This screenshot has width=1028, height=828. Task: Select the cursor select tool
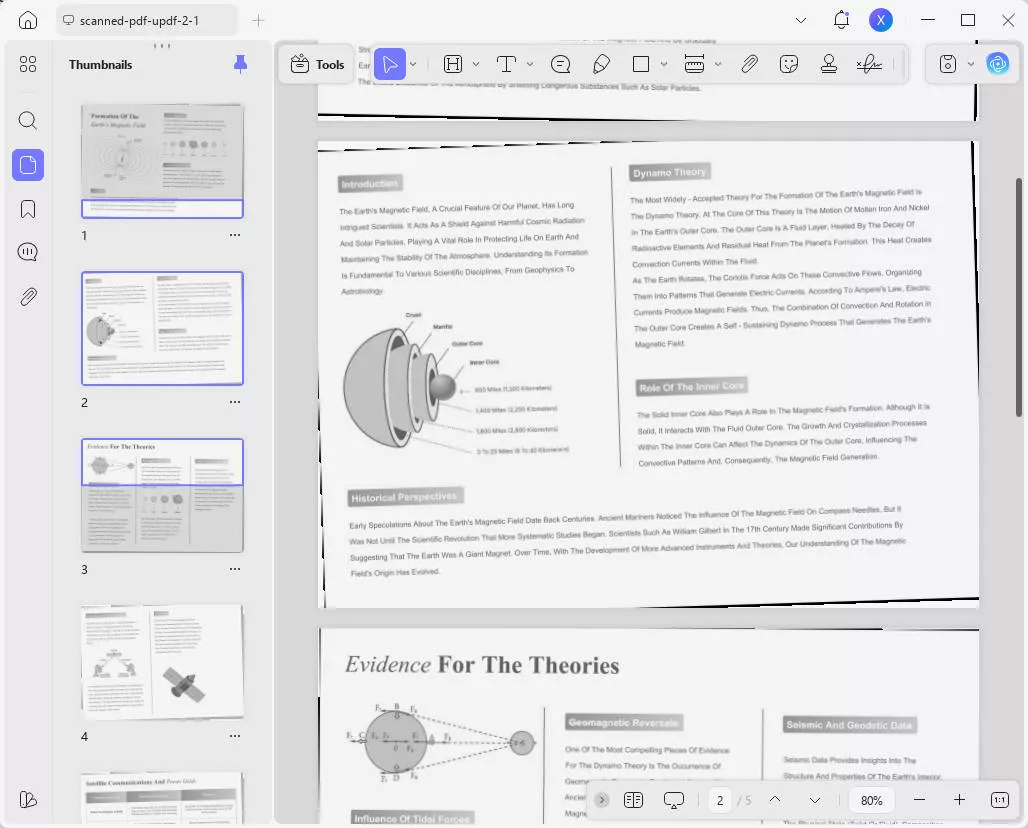[x=389, y=64]
